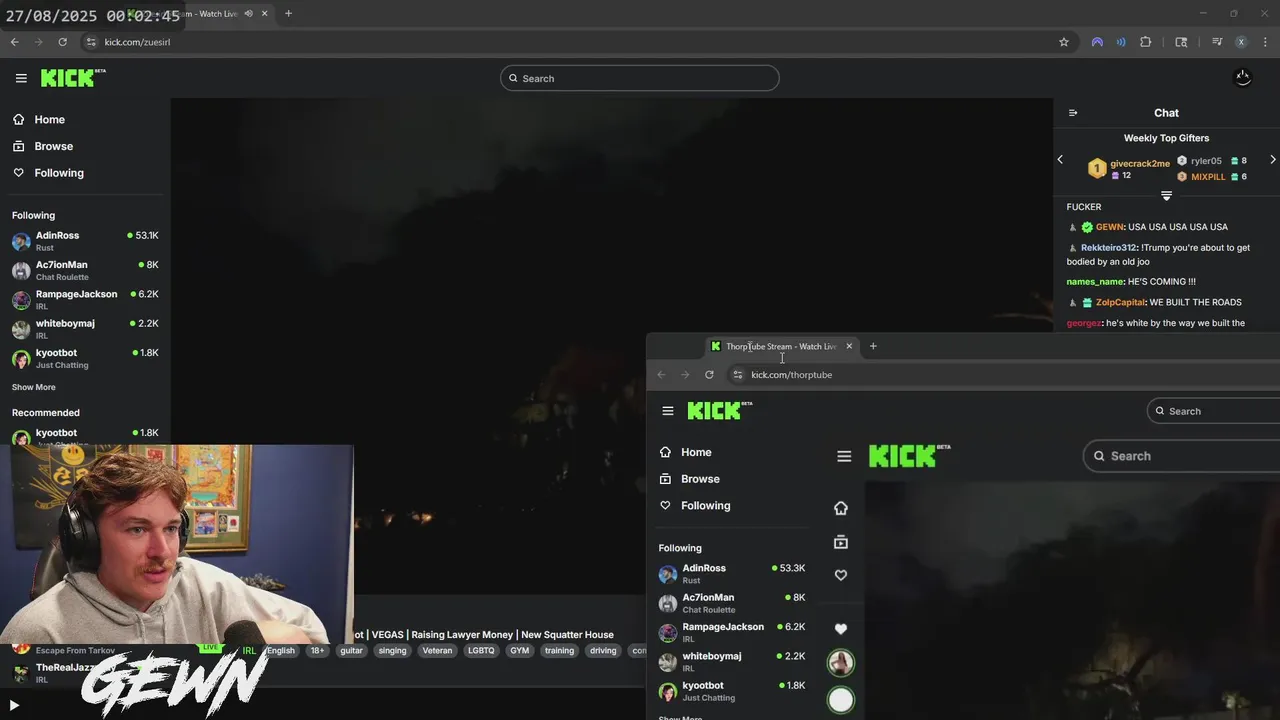Open a new tab in main browser
The height and width of the screenshot is (720, 1280).
tap(288, 13)
